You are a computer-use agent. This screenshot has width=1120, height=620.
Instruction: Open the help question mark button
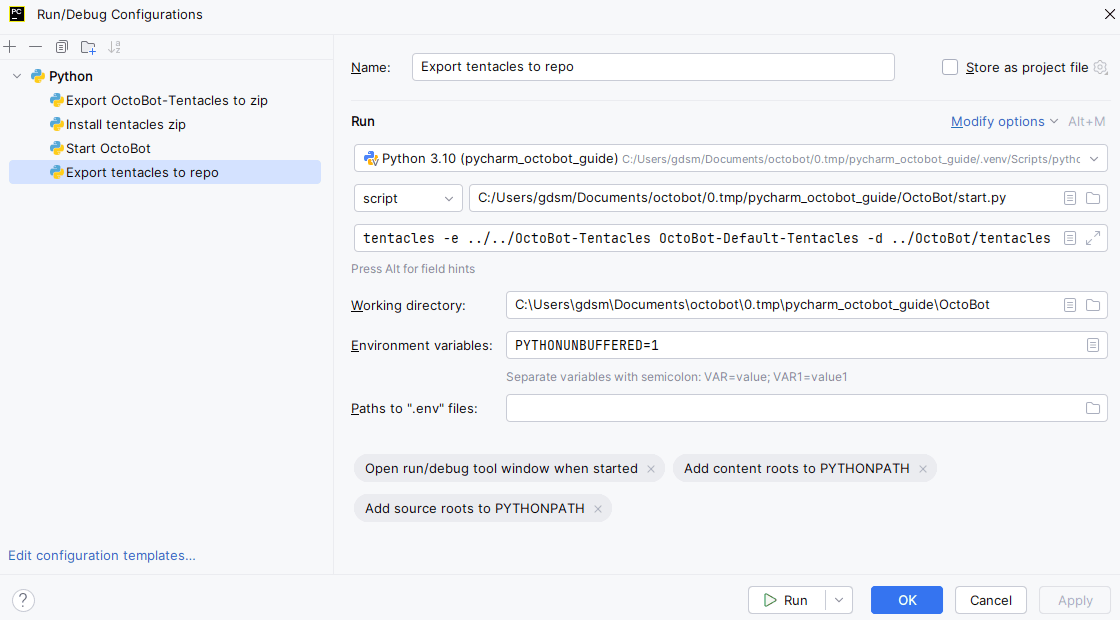24,600
